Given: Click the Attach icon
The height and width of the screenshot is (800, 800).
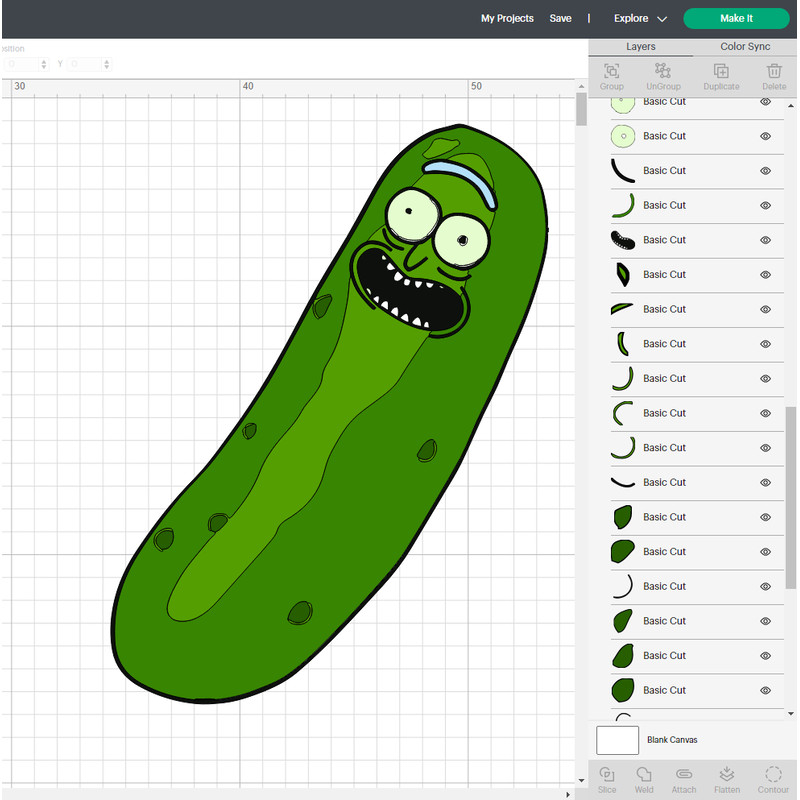Looking at the screenshot, I should coord(684,780).
